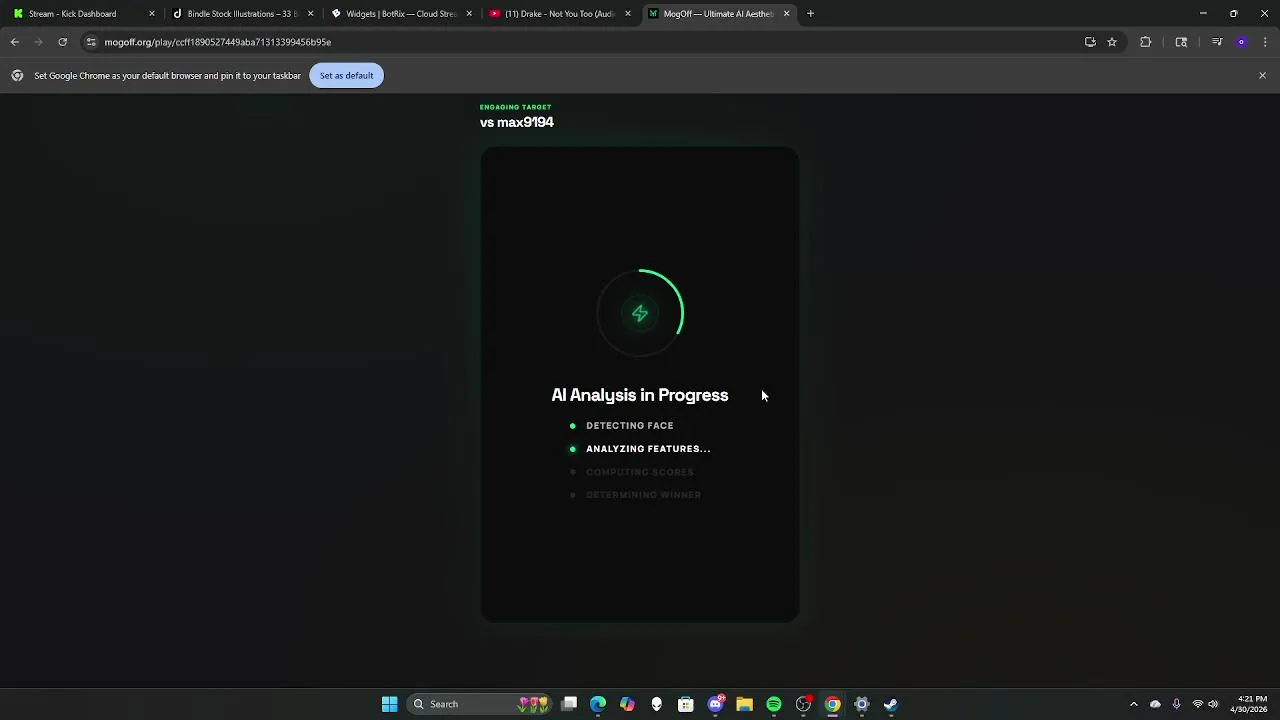
Task: Click the taskbar Search box
Action: (480, 704)
